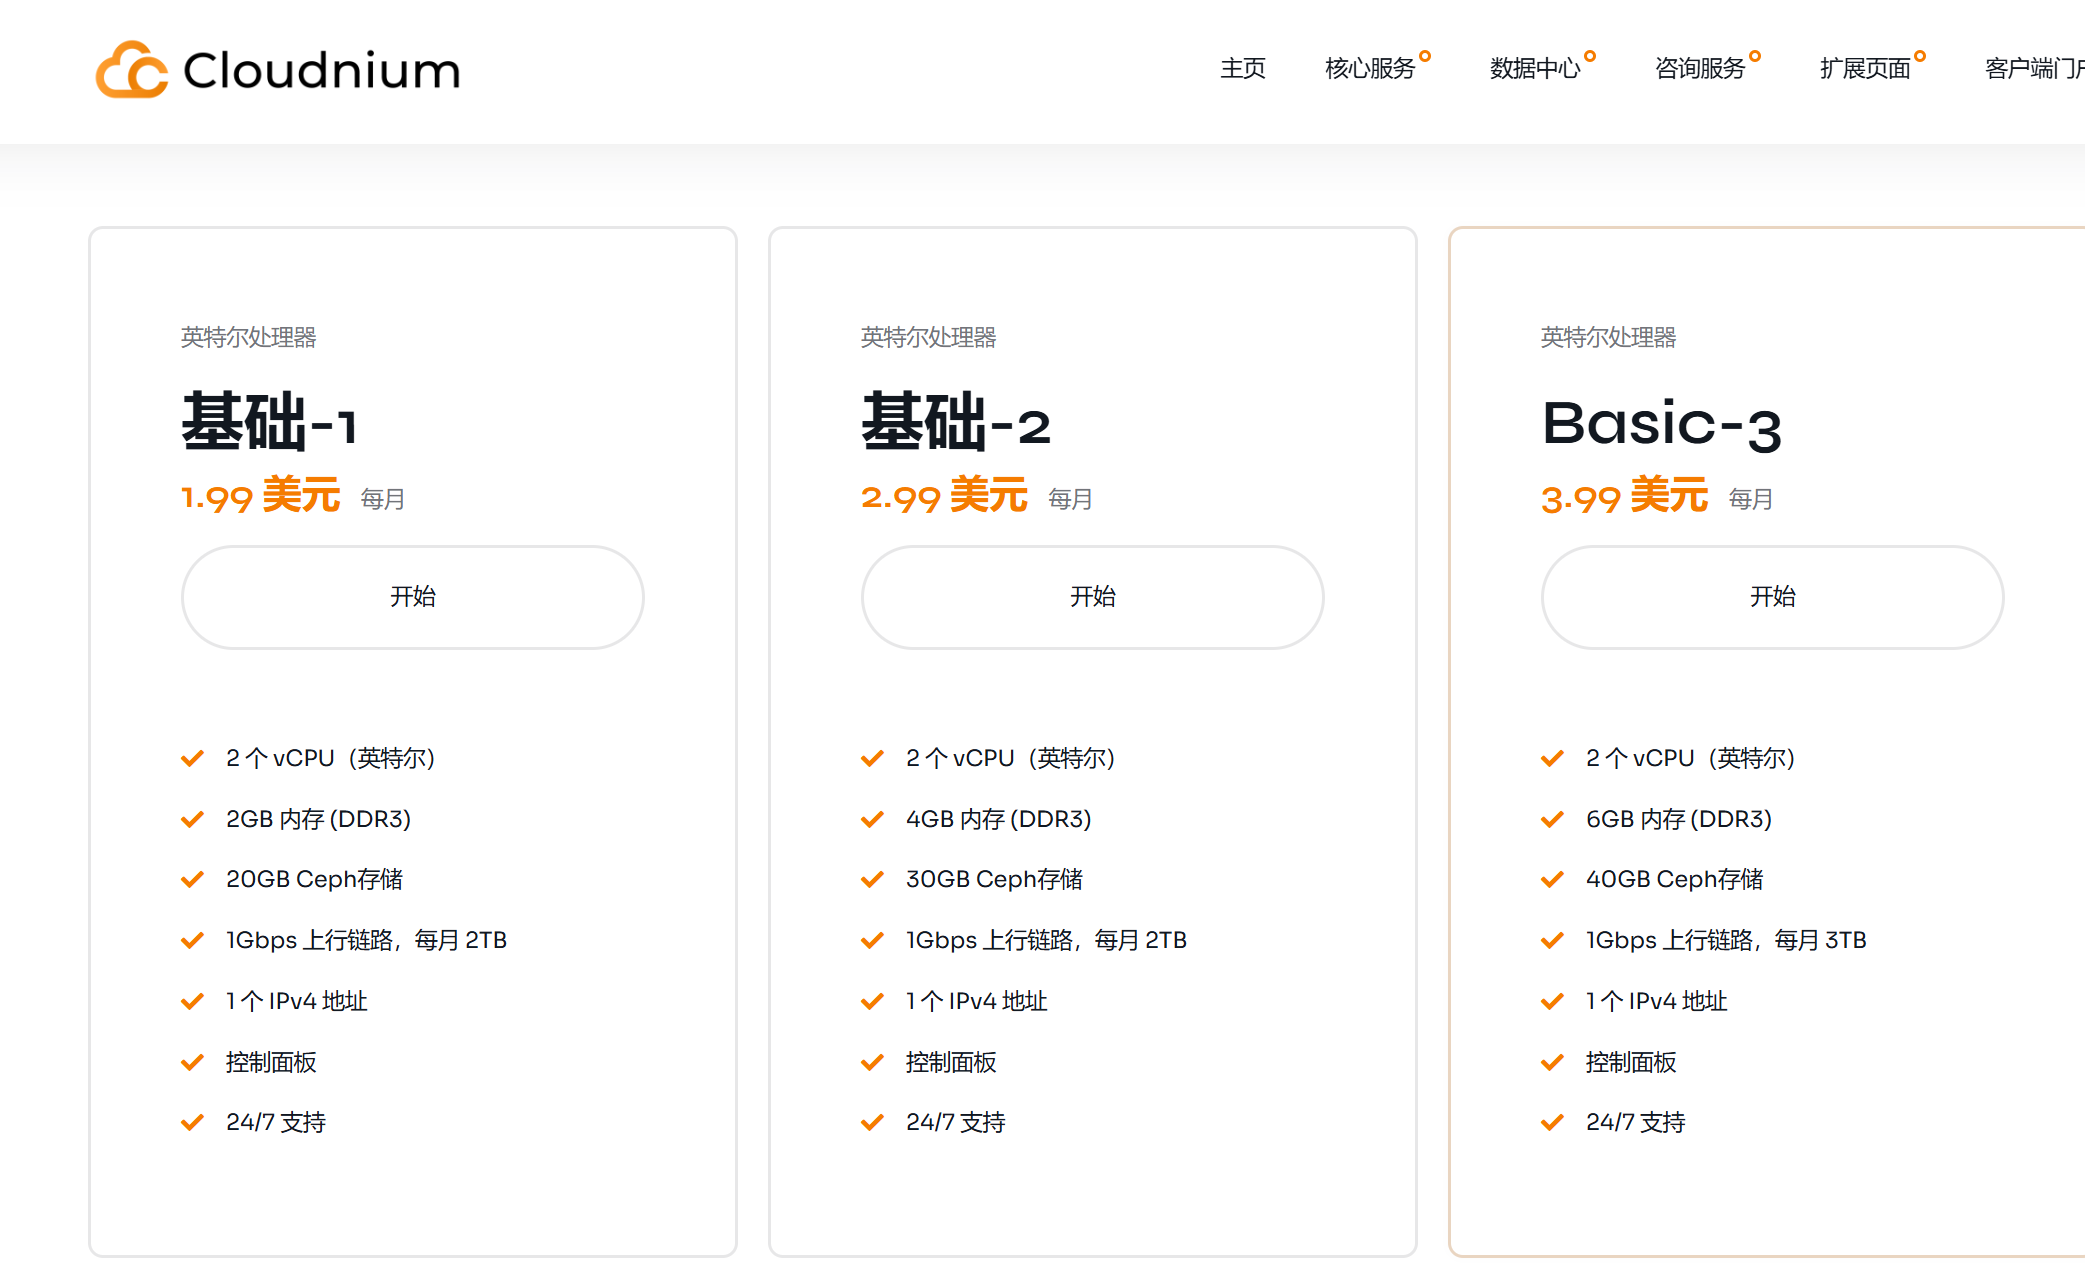
Task: Open the 主页 menu item
Action: coord(1242,68)
